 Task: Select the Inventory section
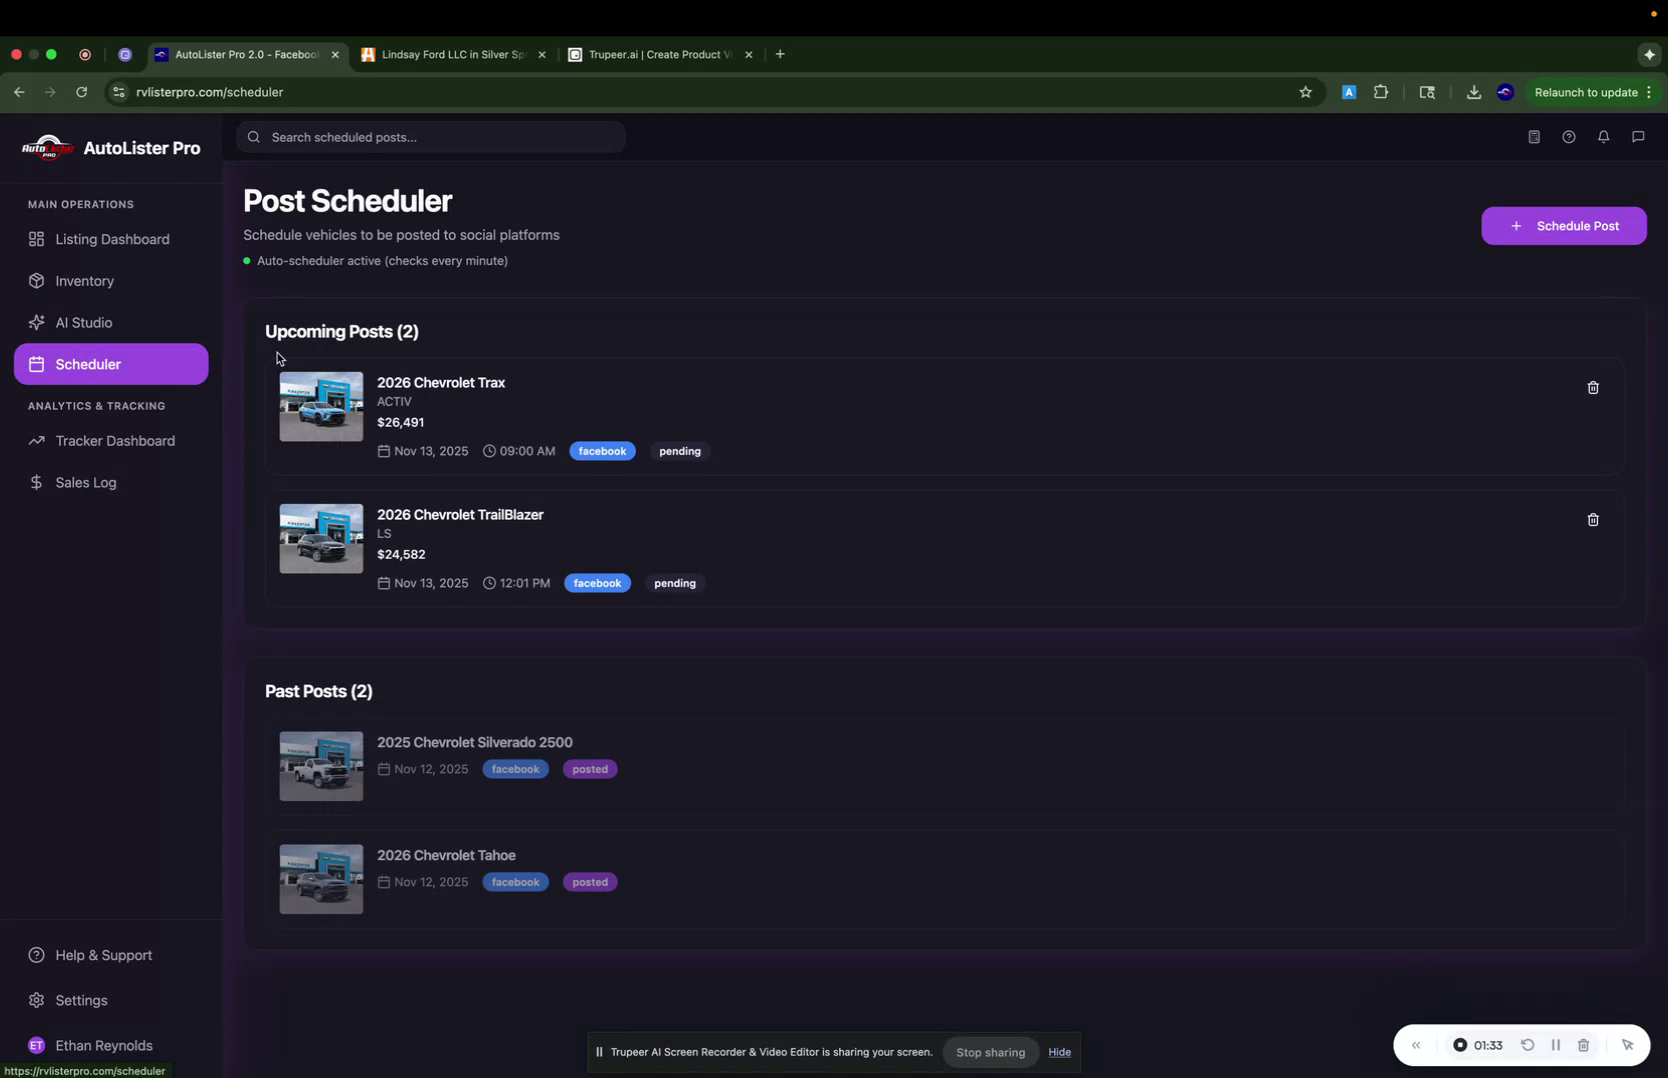pyautogui.click(x=83, y=281)
